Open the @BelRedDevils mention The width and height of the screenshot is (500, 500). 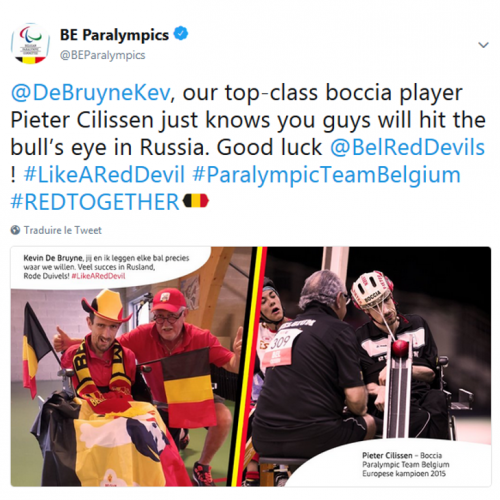pos(407,147)
